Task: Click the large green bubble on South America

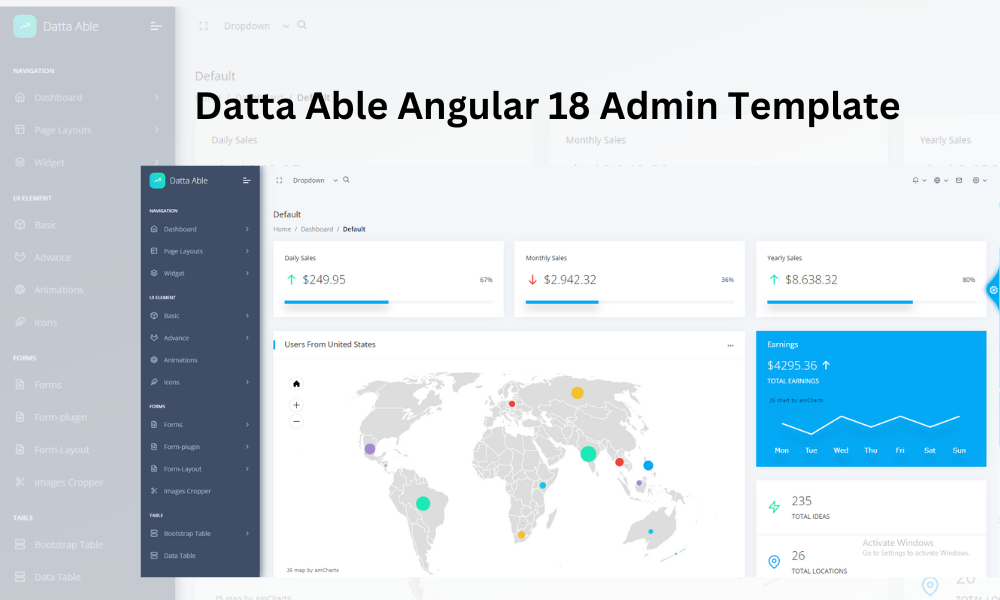Action: click(x=423, y=503)
